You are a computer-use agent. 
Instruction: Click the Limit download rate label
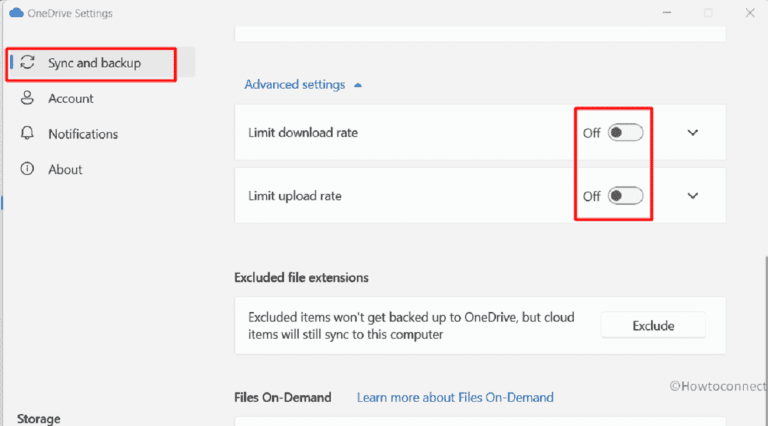[x=303, y=133]
